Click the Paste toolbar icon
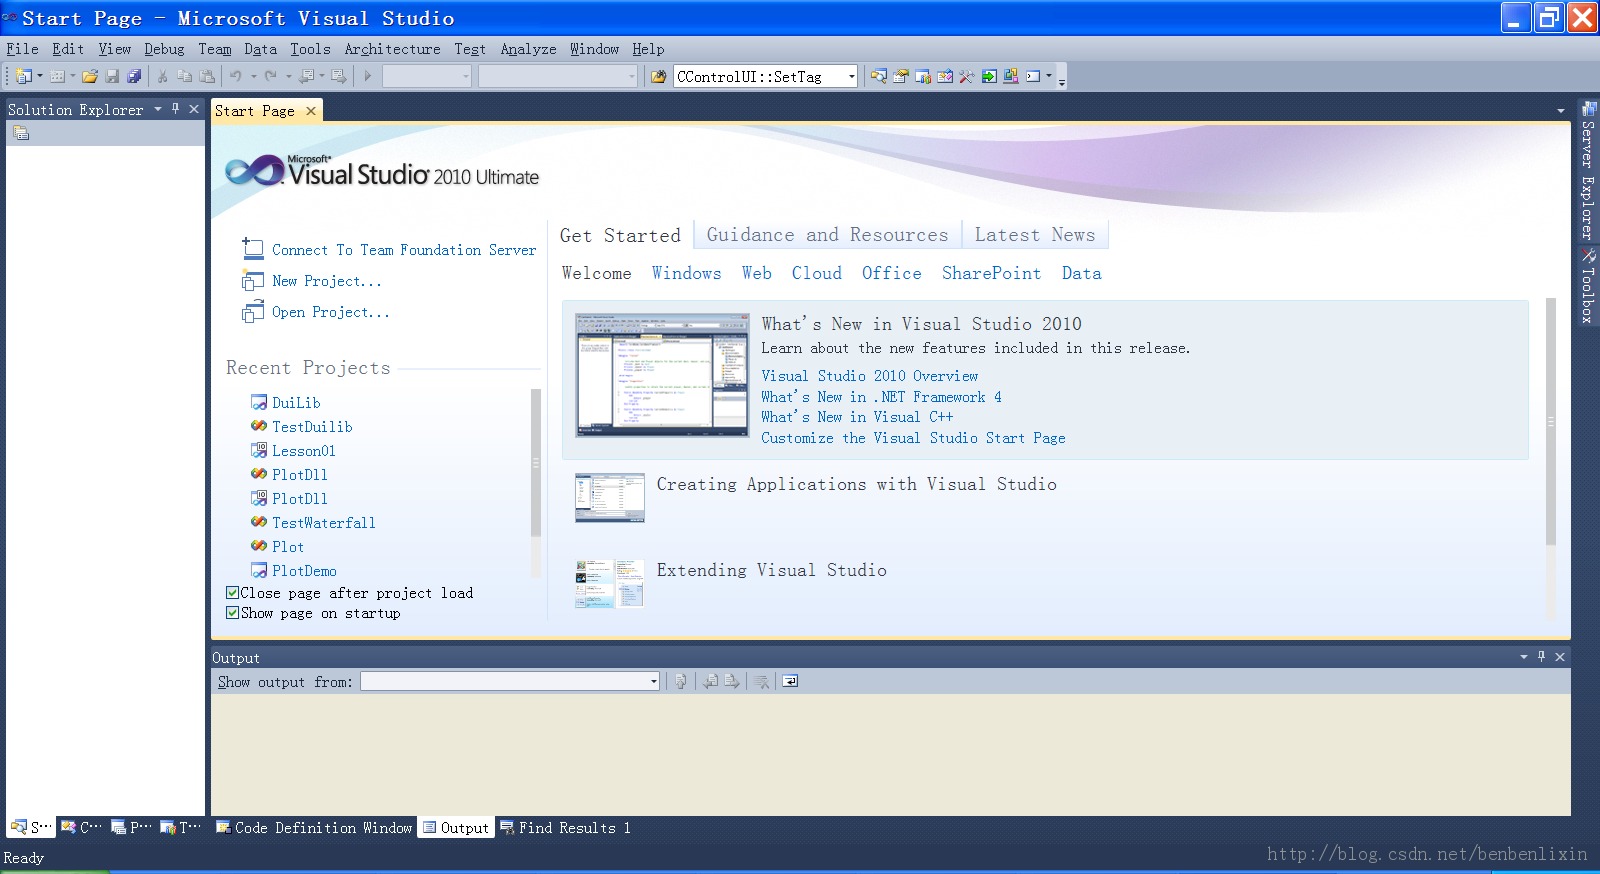This screenshot has height=874, width=1600. [207, 76]
